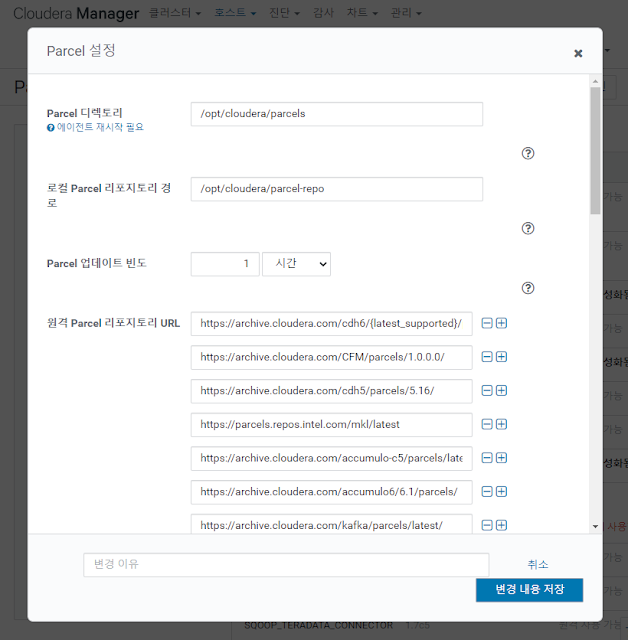Viewport: 628px width, 640px height.
Task: Open the 차트 menu
Action: pos(362,13)
